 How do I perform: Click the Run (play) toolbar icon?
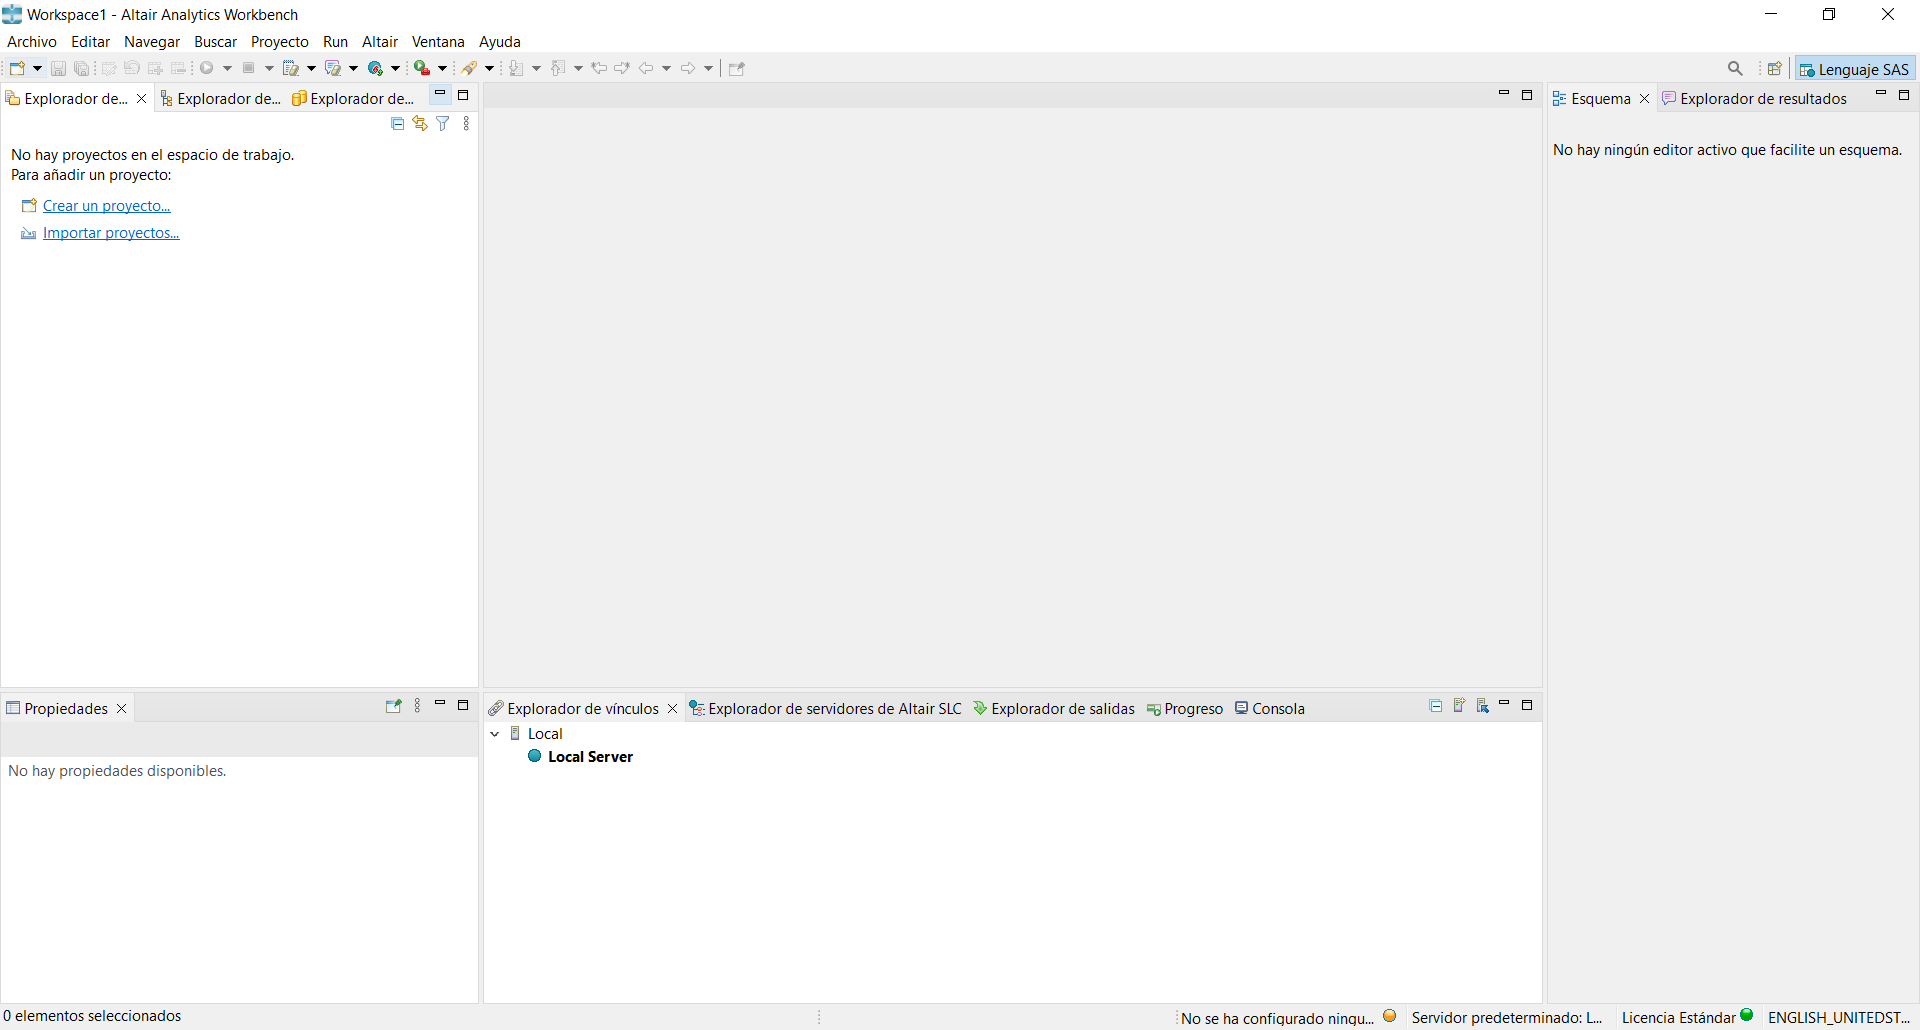click(x=207, y=68)
